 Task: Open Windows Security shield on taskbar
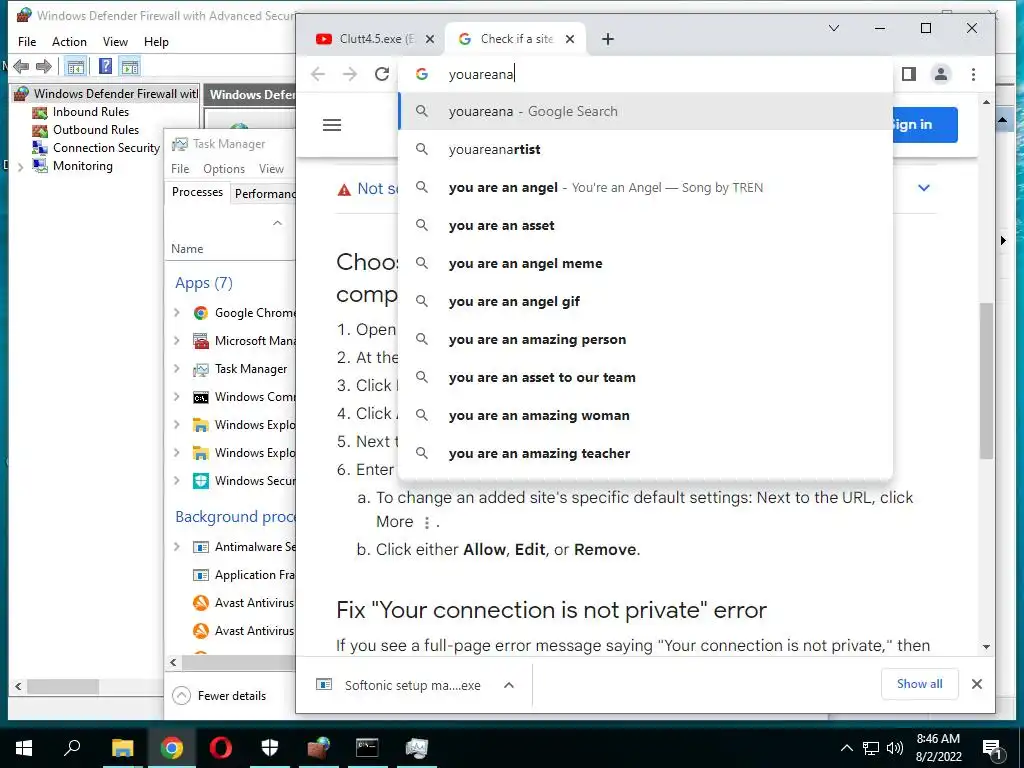coord(270,748)
